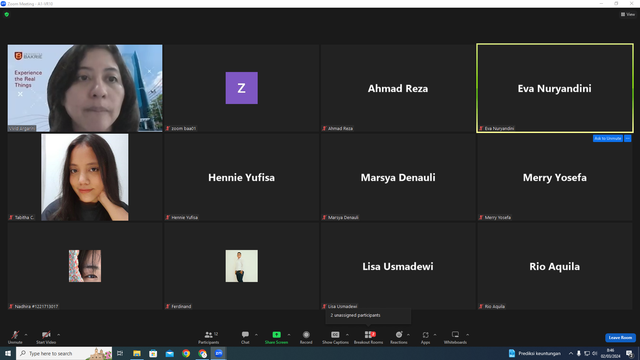Image resolution: width=640 pixels, height=360 pixels.
Task: Expand audio options arrow next to Unmute
Action: click(x=26, y=335)
